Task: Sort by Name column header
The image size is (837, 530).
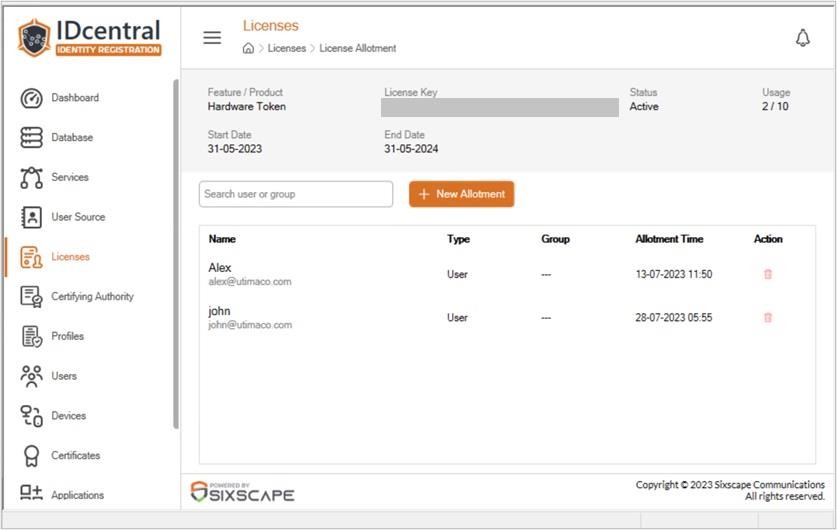Action: (x=222, y=239)
